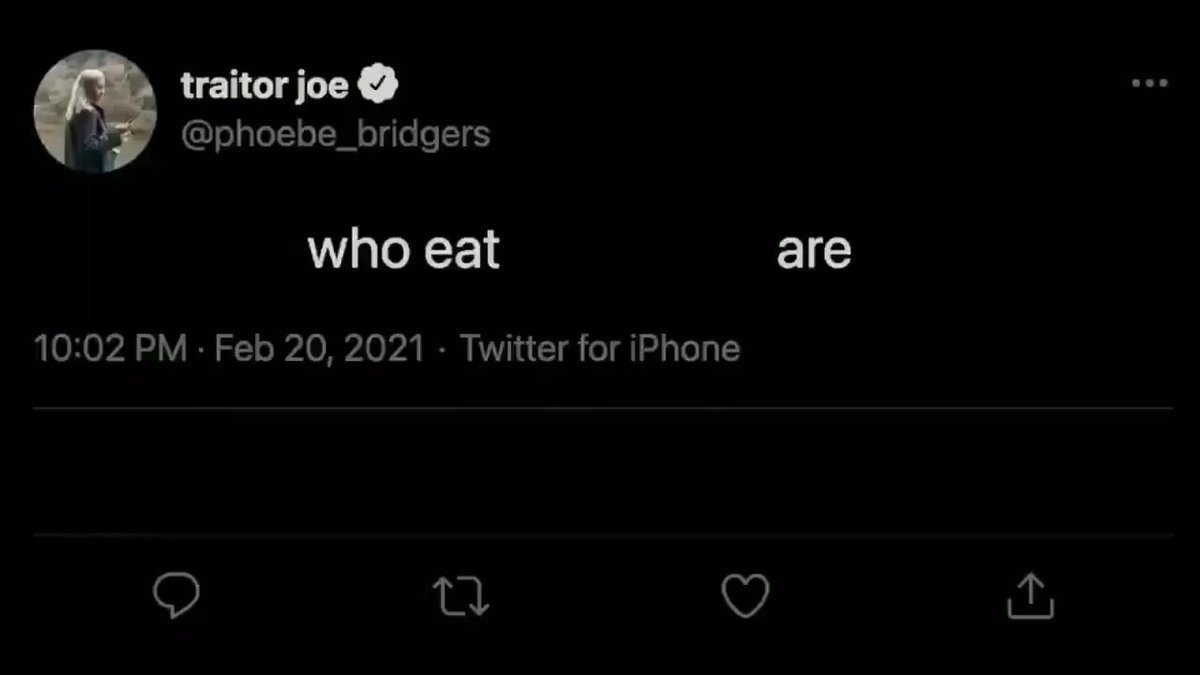Open the share tweet upload icon
This screenshot has height=675, width=1200.
click(x=1030, y=596)
